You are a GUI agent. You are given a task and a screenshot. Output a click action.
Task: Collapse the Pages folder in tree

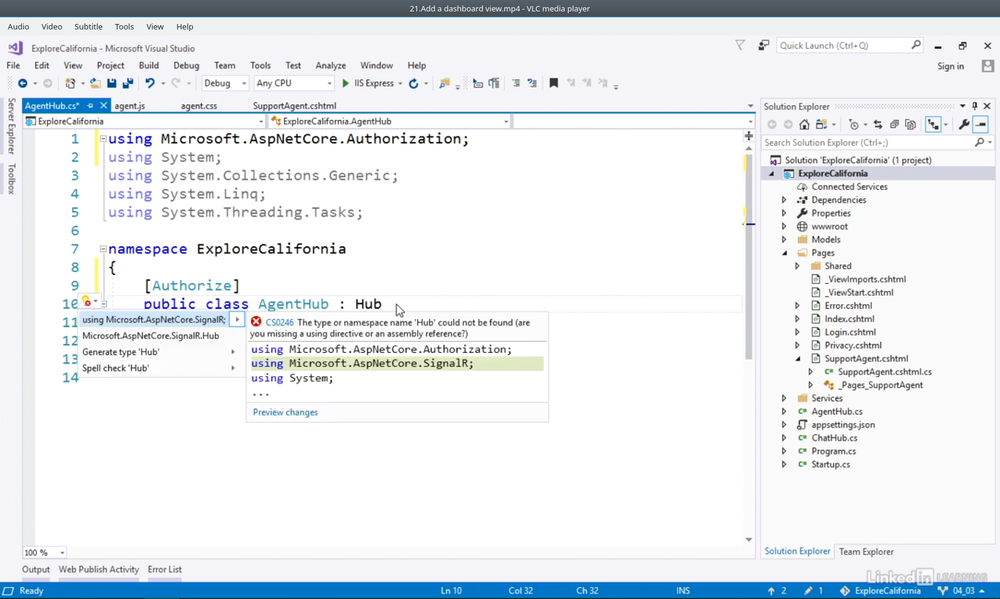[x=784, y=253]
